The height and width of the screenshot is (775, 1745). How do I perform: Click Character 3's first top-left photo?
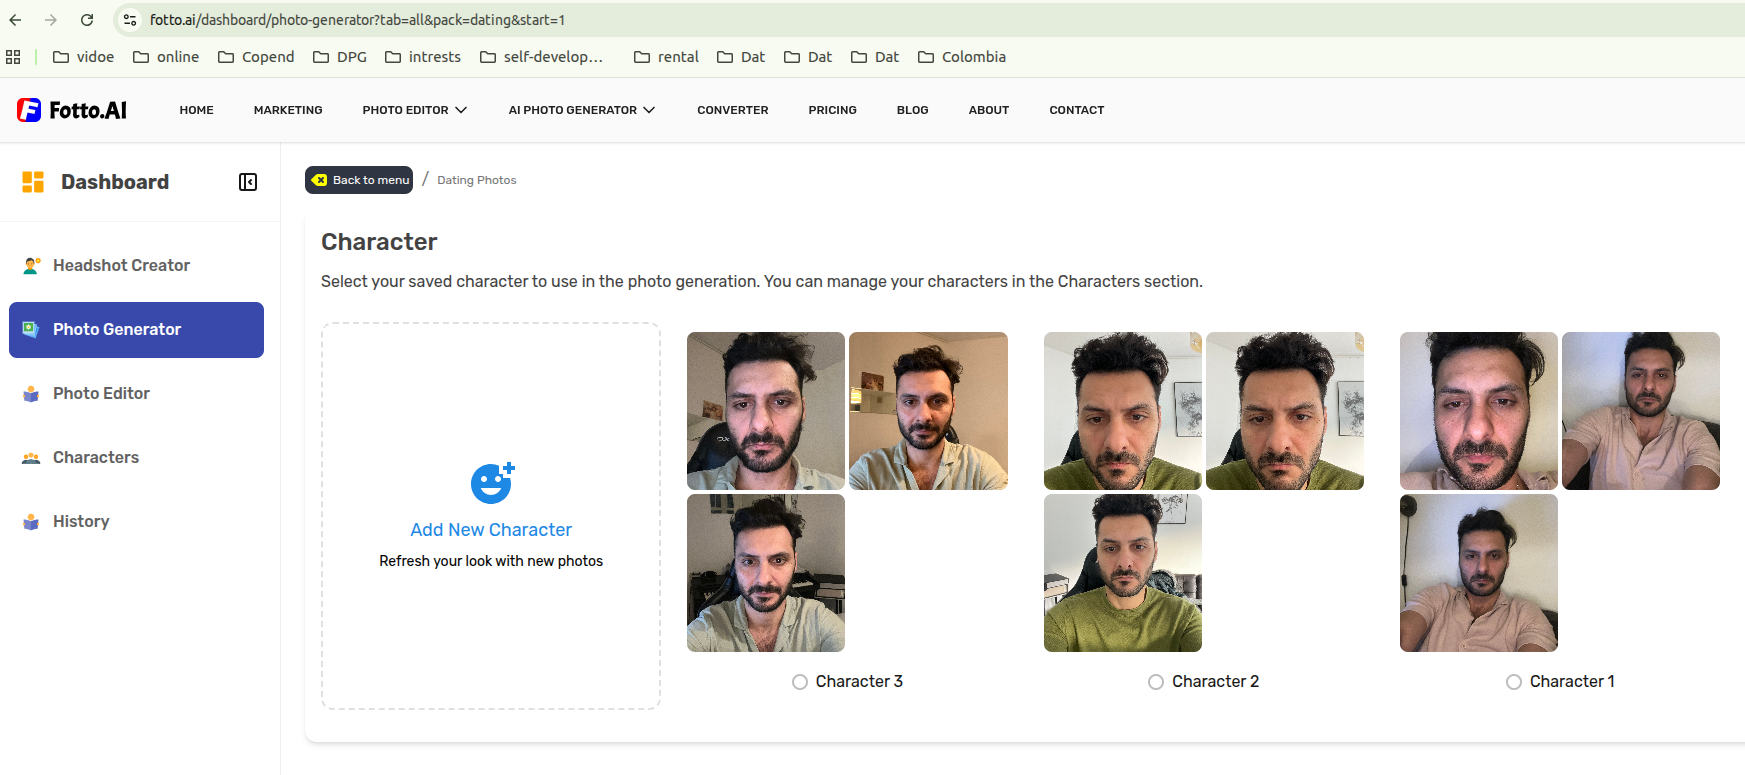click(766, 411)
